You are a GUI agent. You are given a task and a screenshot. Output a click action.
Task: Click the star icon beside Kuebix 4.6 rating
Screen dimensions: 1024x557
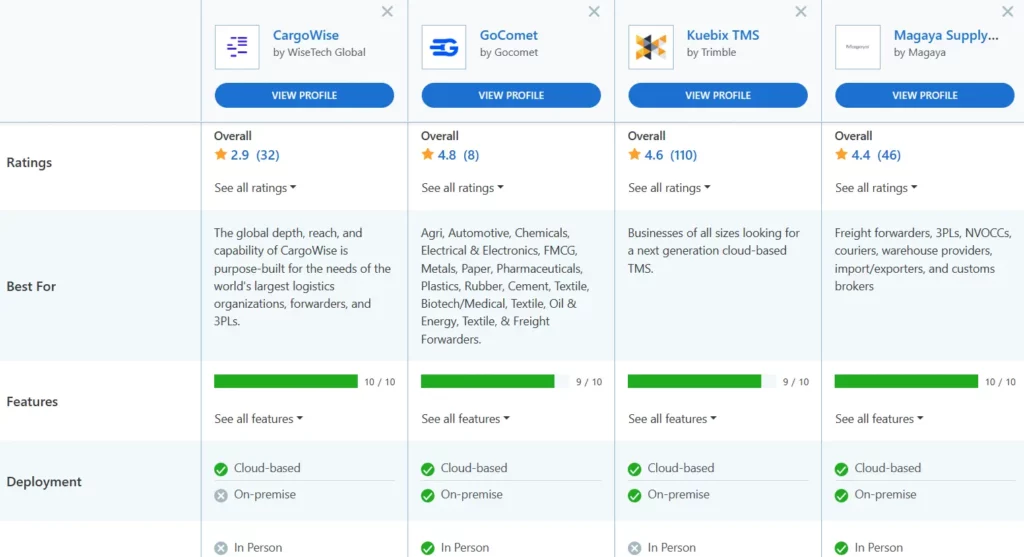point(634,155)
